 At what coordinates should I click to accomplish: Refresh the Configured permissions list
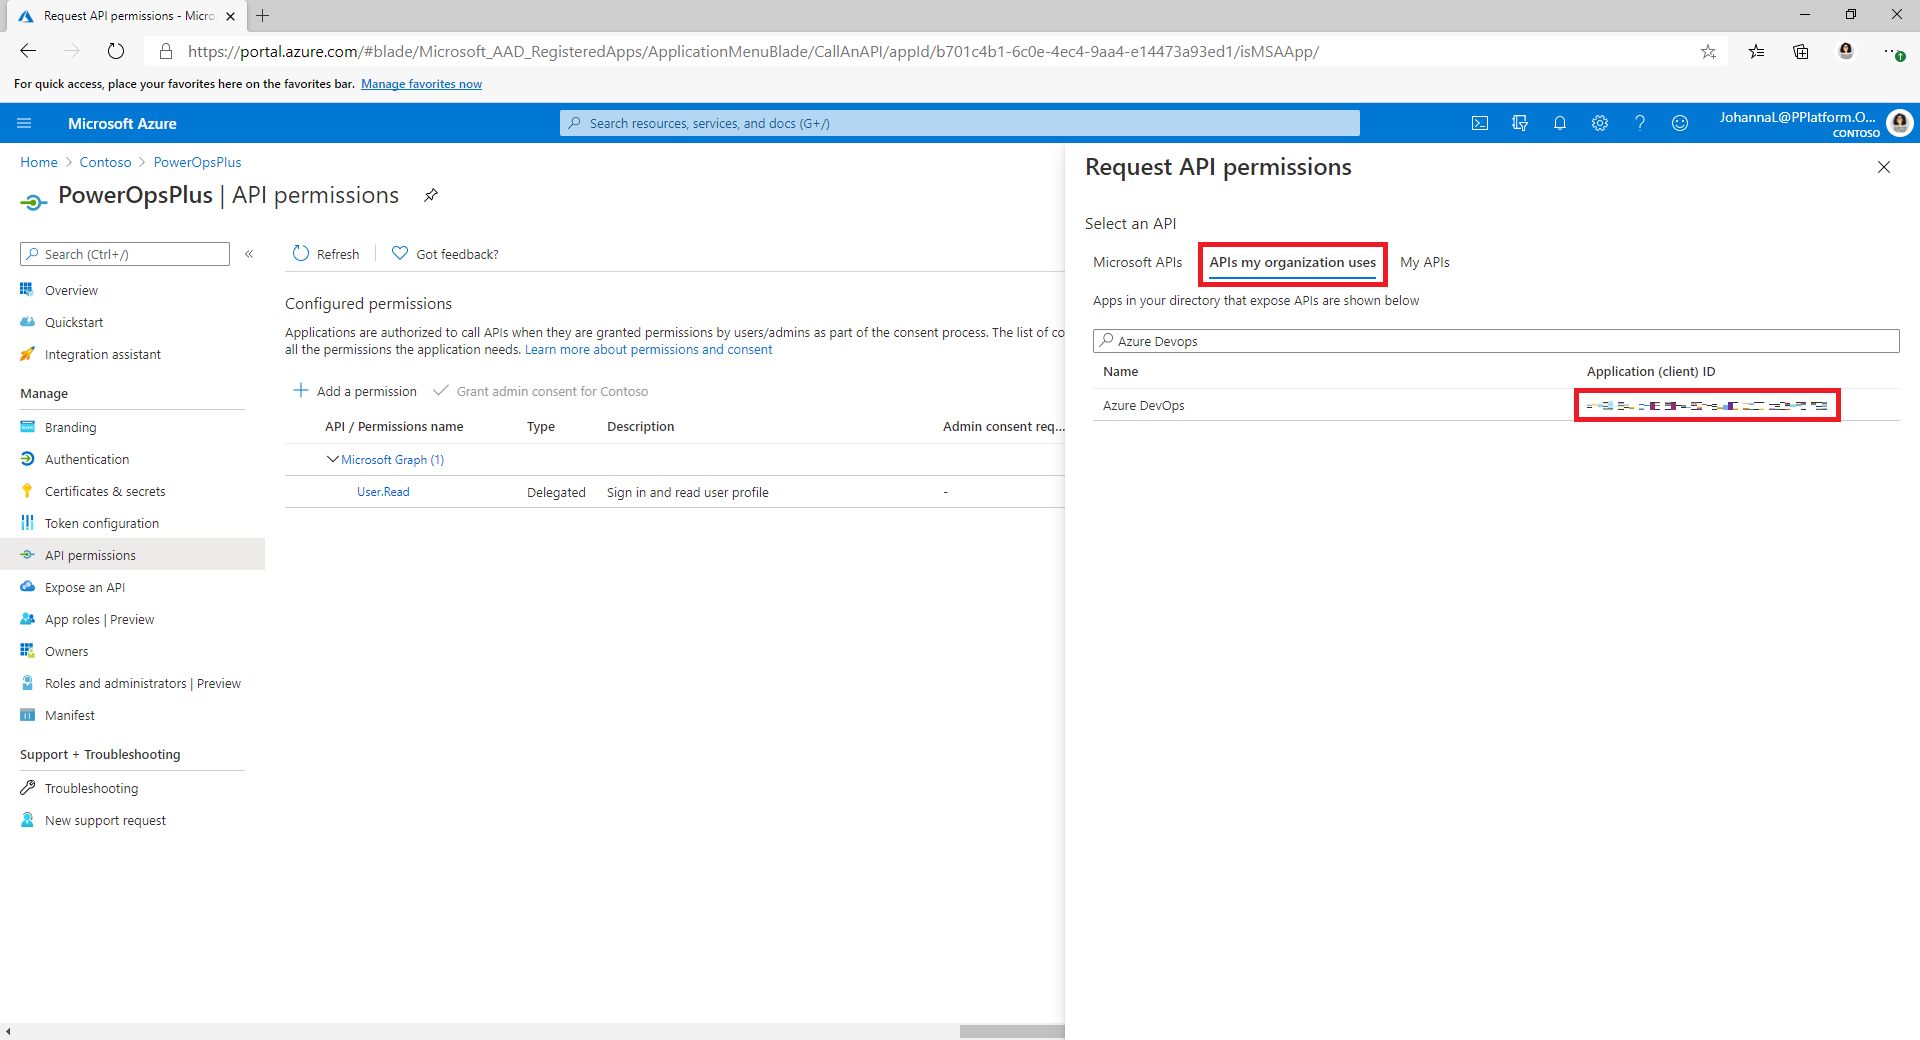coord(325,253)
